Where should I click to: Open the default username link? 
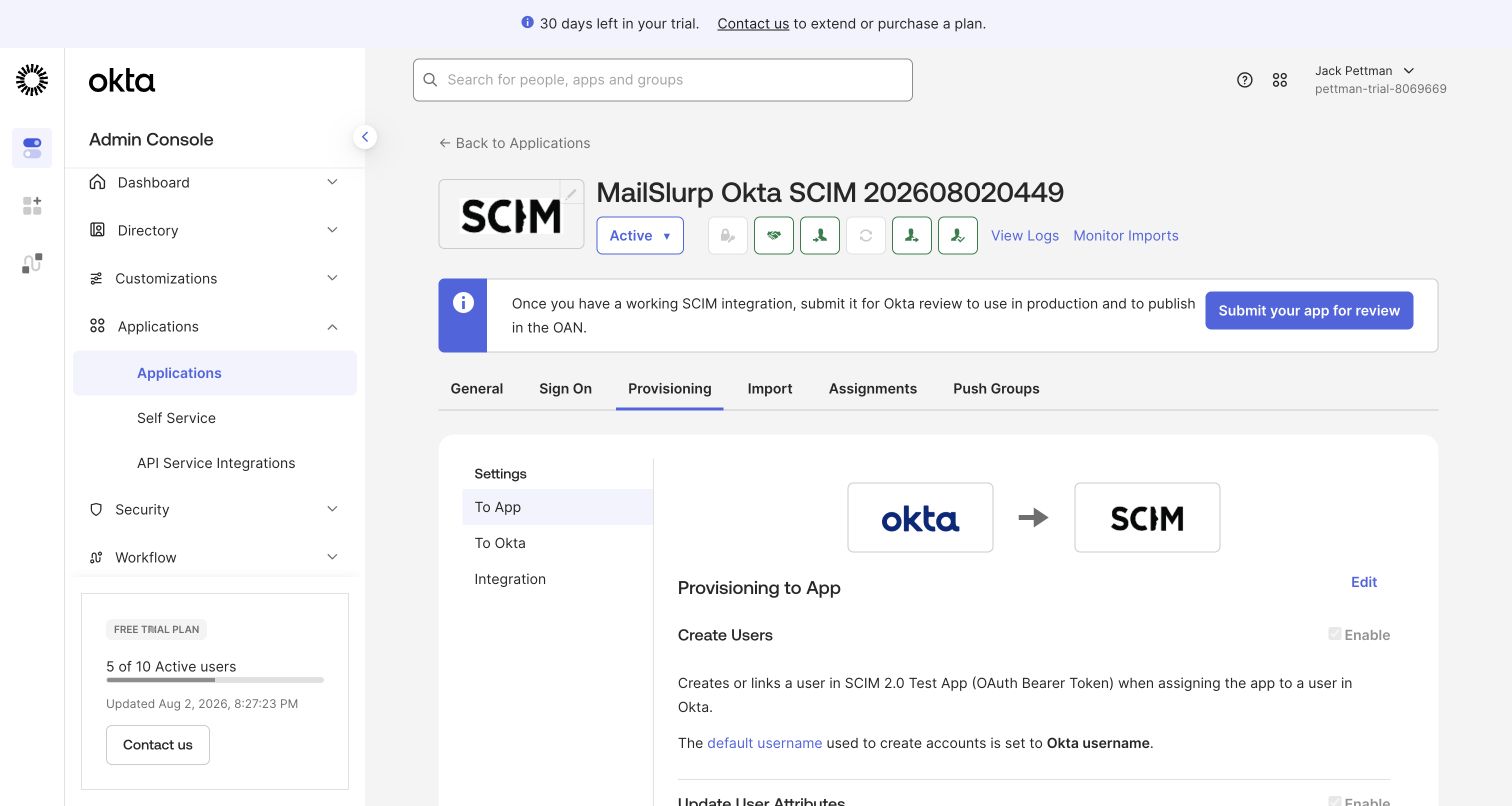(765, 743)
